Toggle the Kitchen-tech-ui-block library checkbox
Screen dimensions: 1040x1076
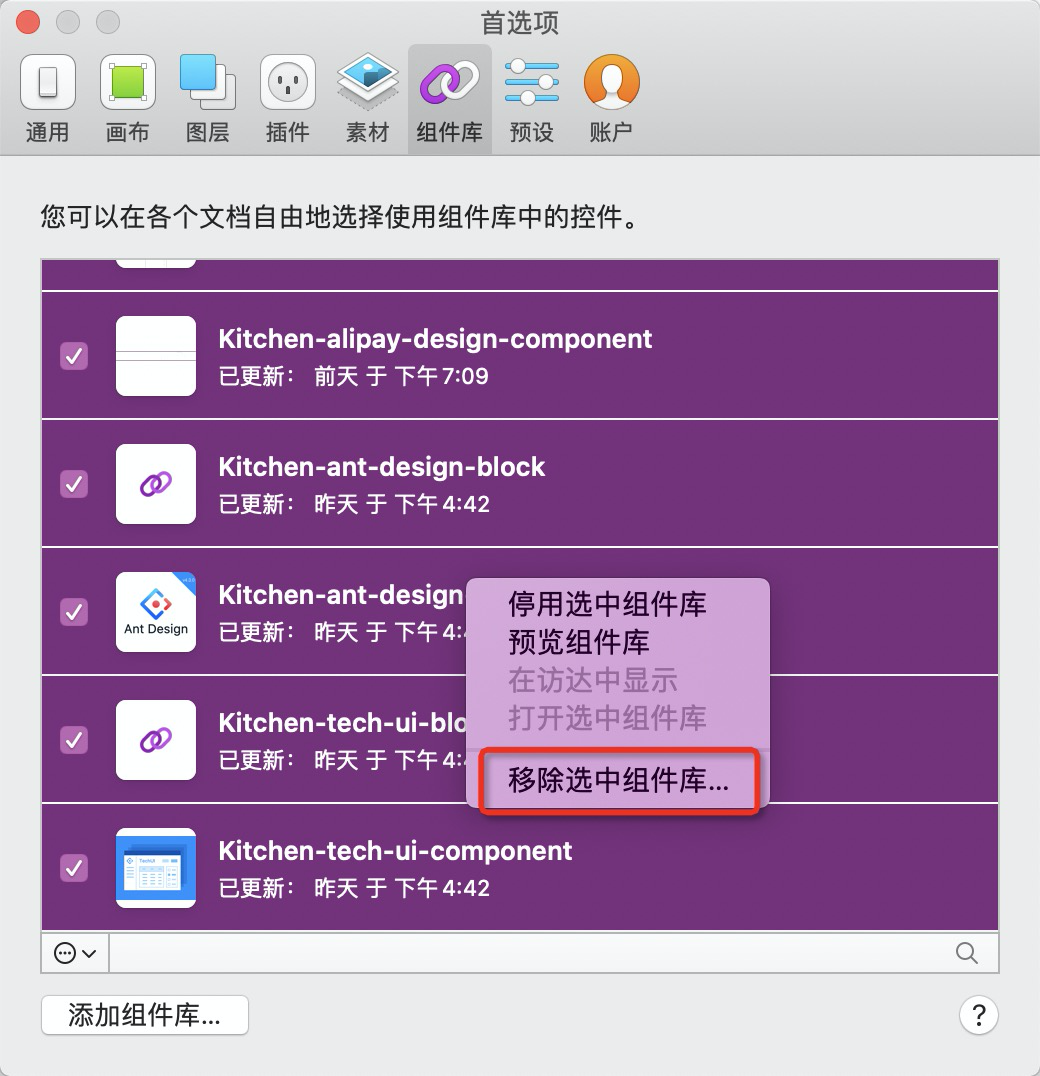(x=74, y=740)
